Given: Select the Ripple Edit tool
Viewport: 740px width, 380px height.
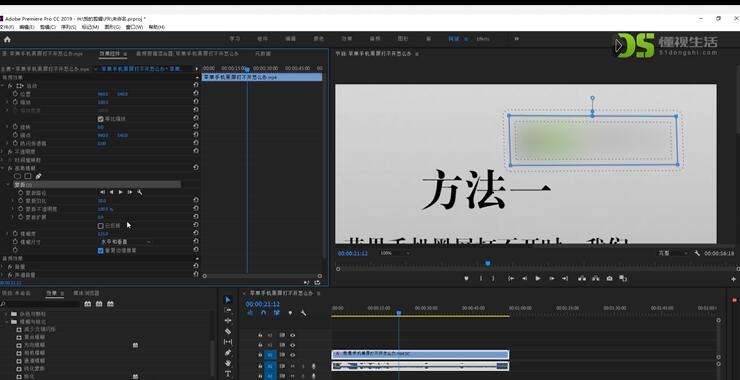Looking at the screenshot, I should pyautogui.click(x=228, y=321).
